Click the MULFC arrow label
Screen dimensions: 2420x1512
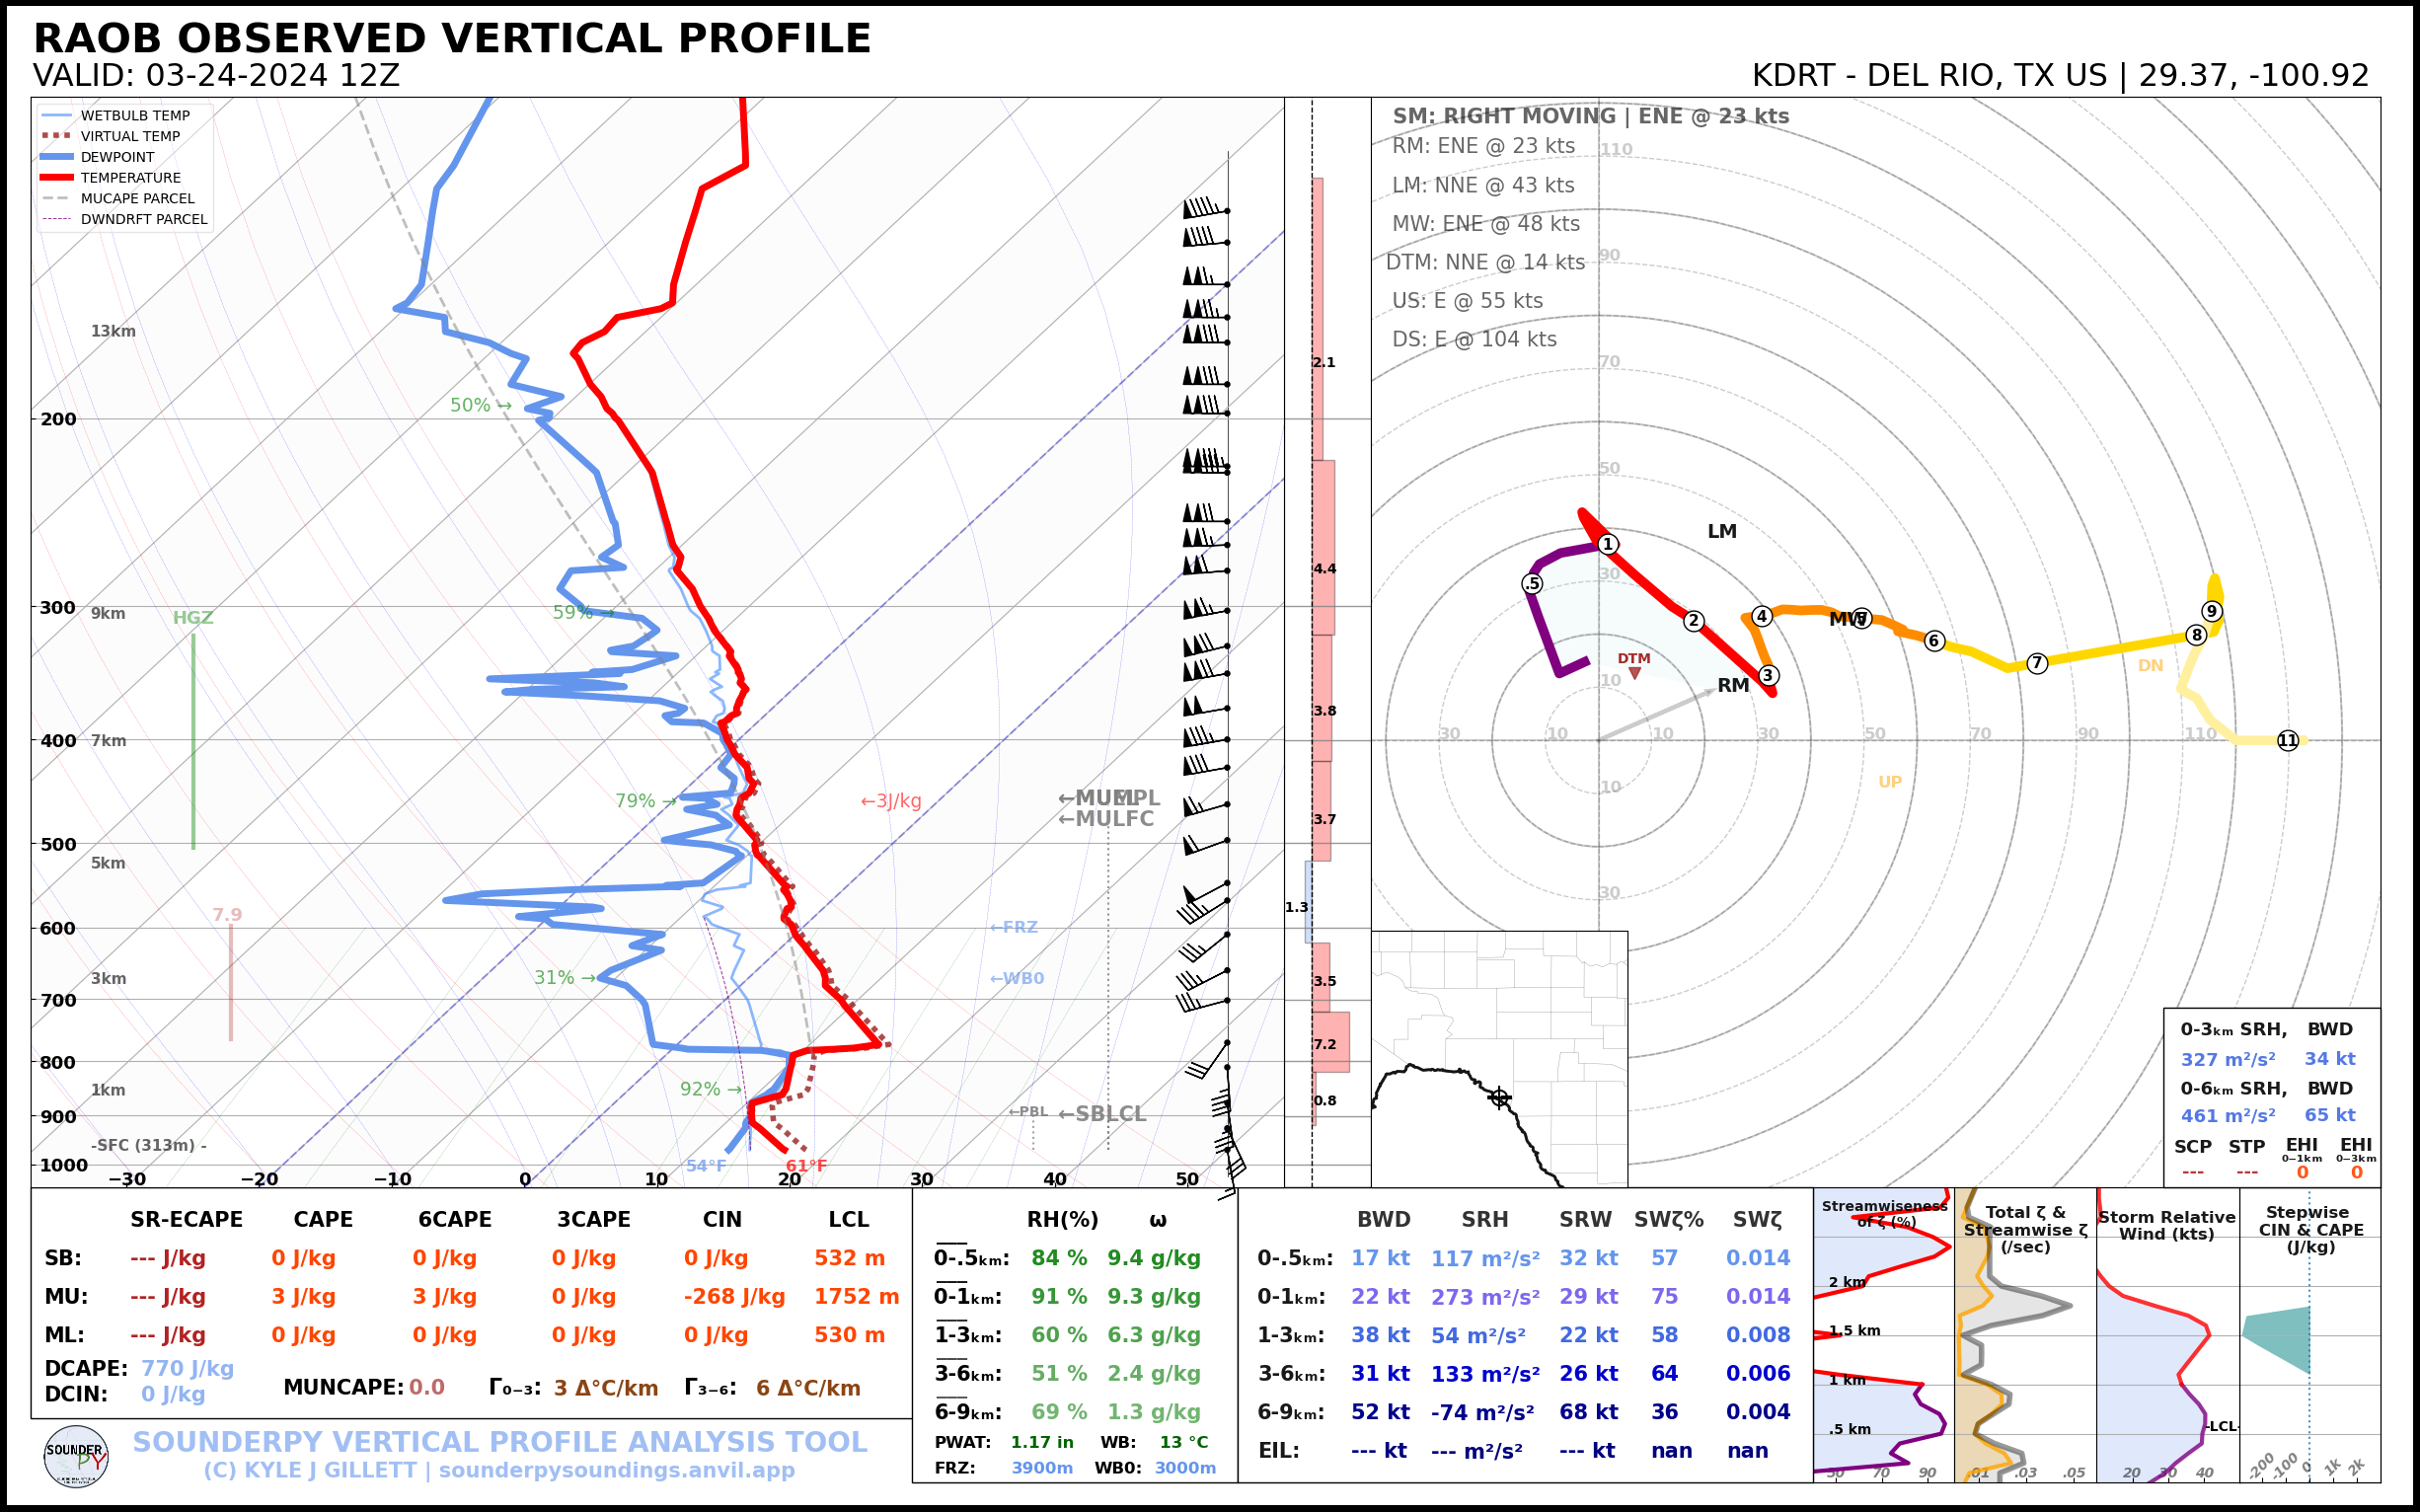pos(1106,819)
